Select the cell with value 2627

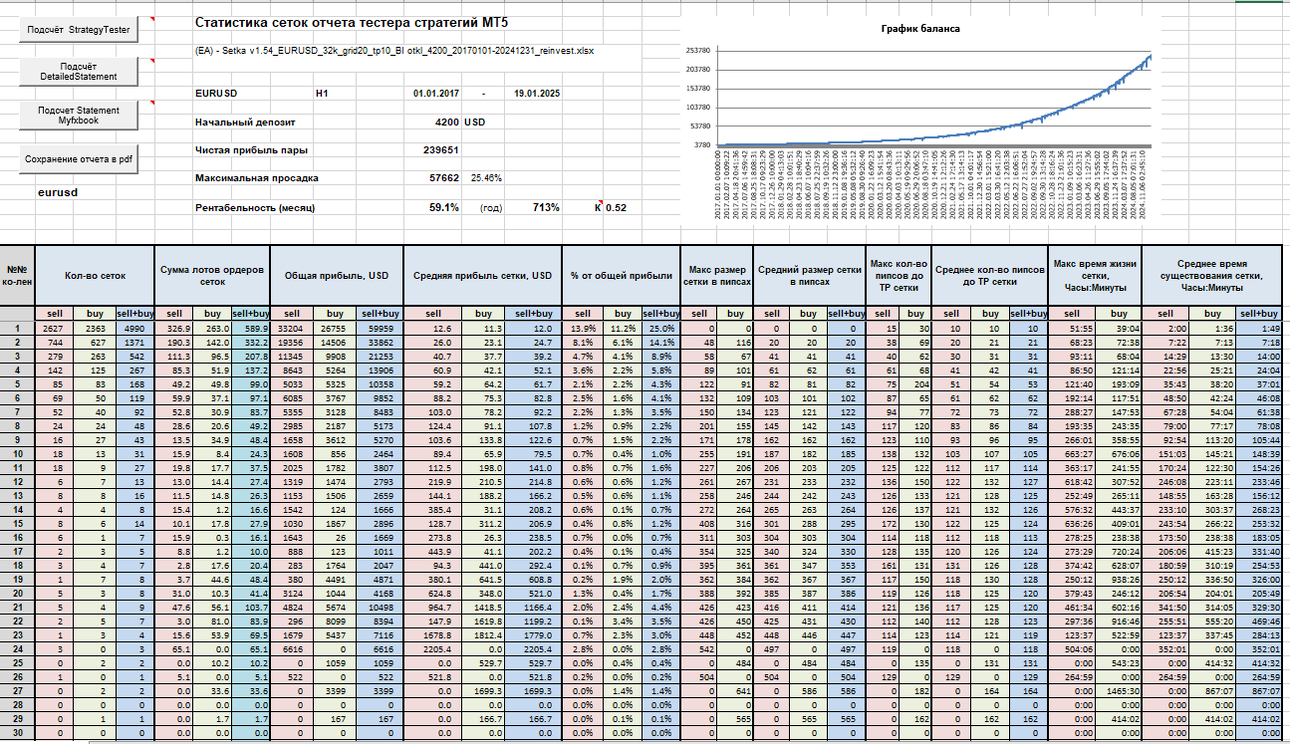tap(54, 328)
